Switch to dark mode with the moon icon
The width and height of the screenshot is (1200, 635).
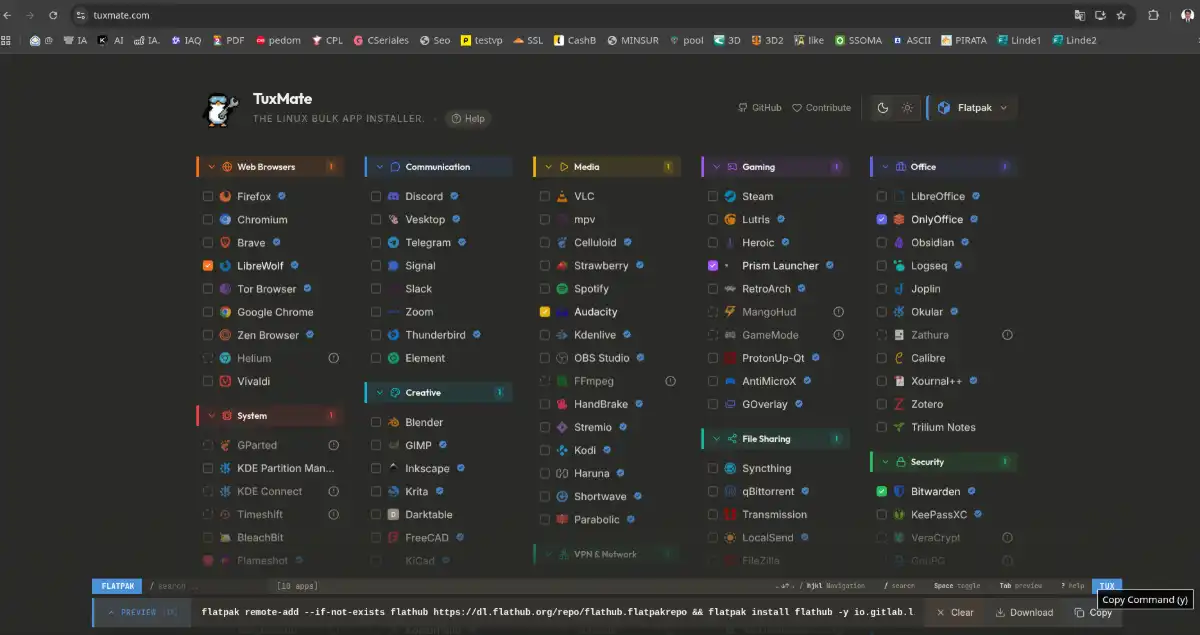(883, 108)
